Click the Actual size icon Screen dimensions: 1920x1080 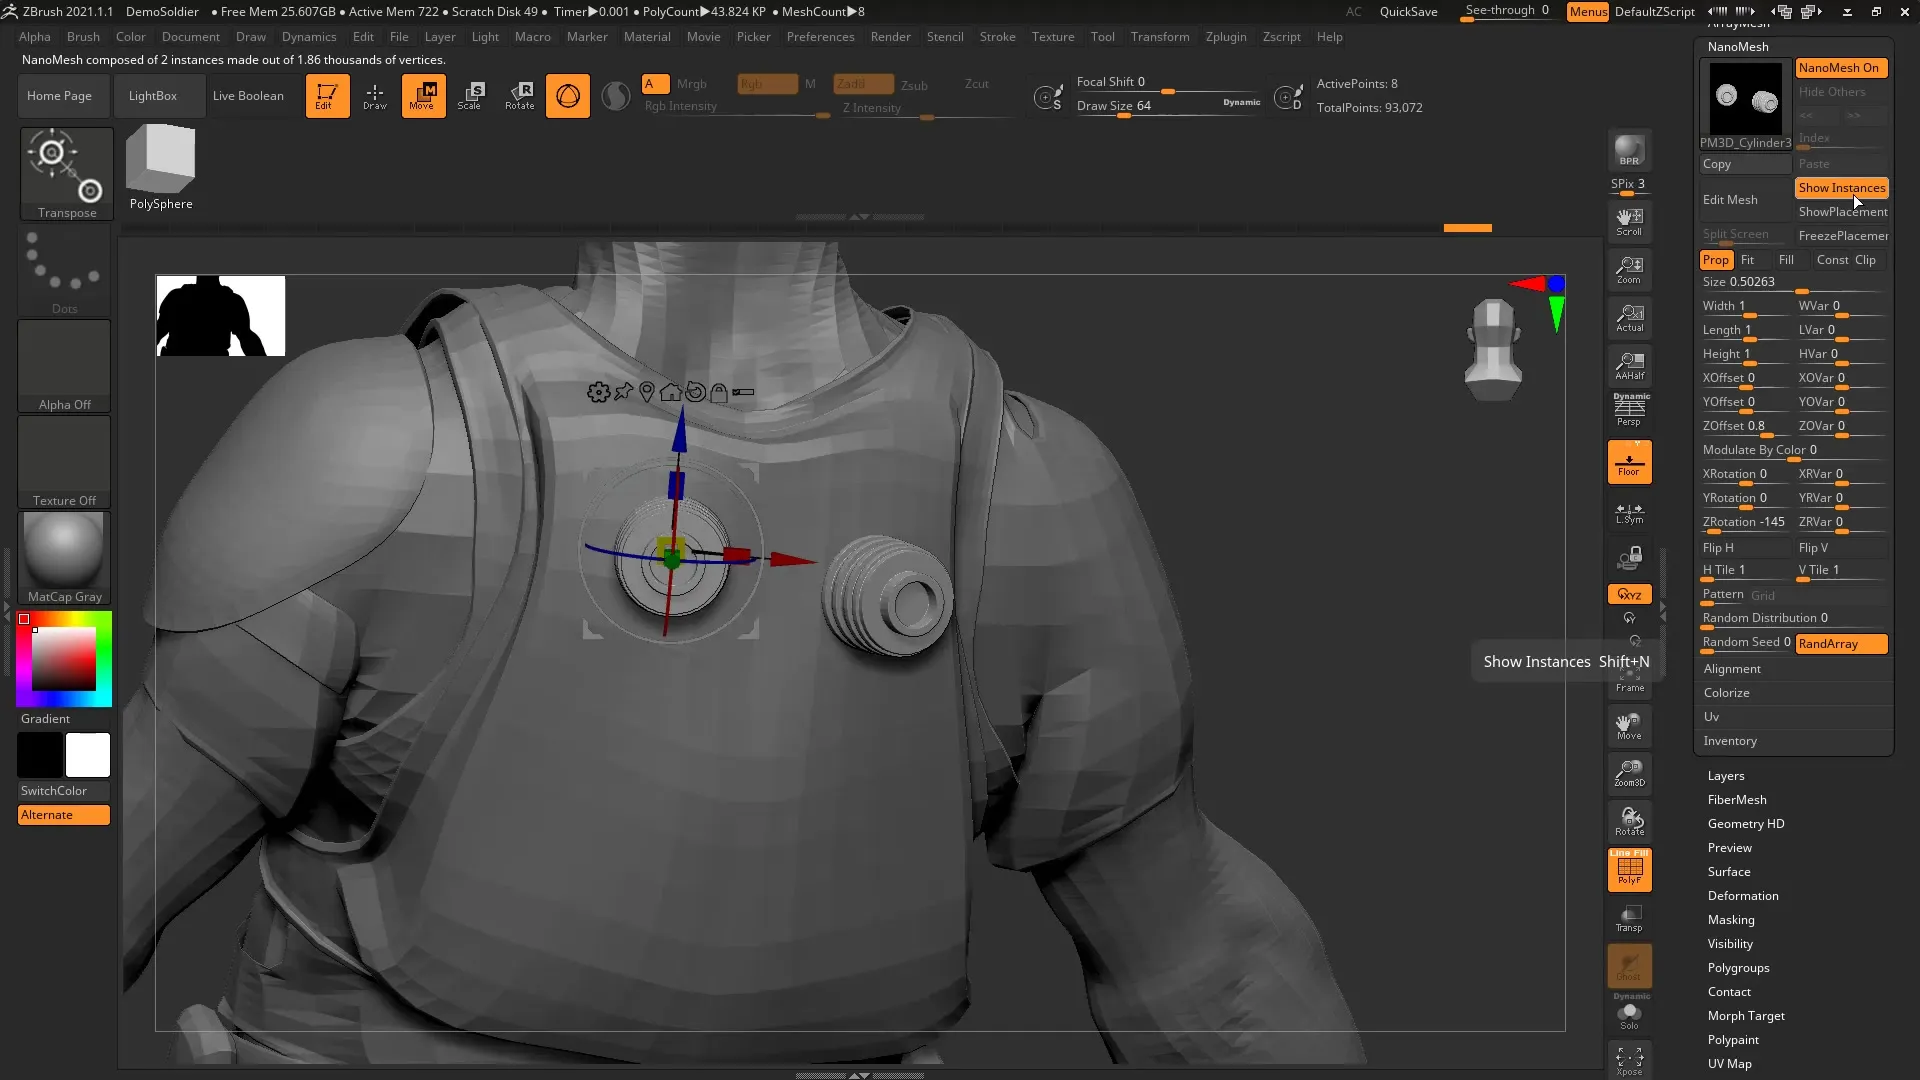[1629, 318]
